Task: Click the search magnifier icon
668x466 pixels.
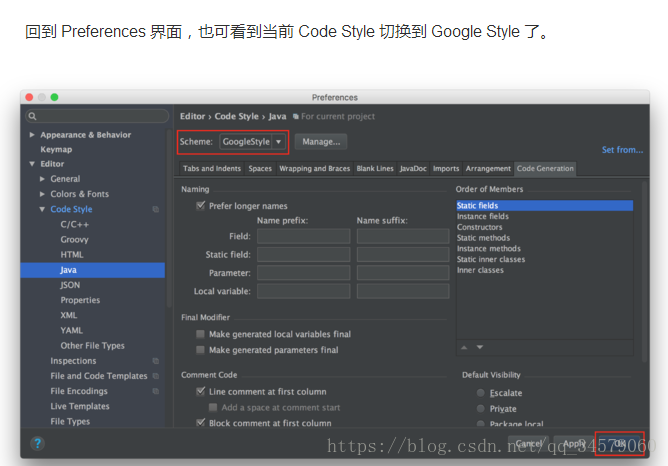Action: [32, 116]
